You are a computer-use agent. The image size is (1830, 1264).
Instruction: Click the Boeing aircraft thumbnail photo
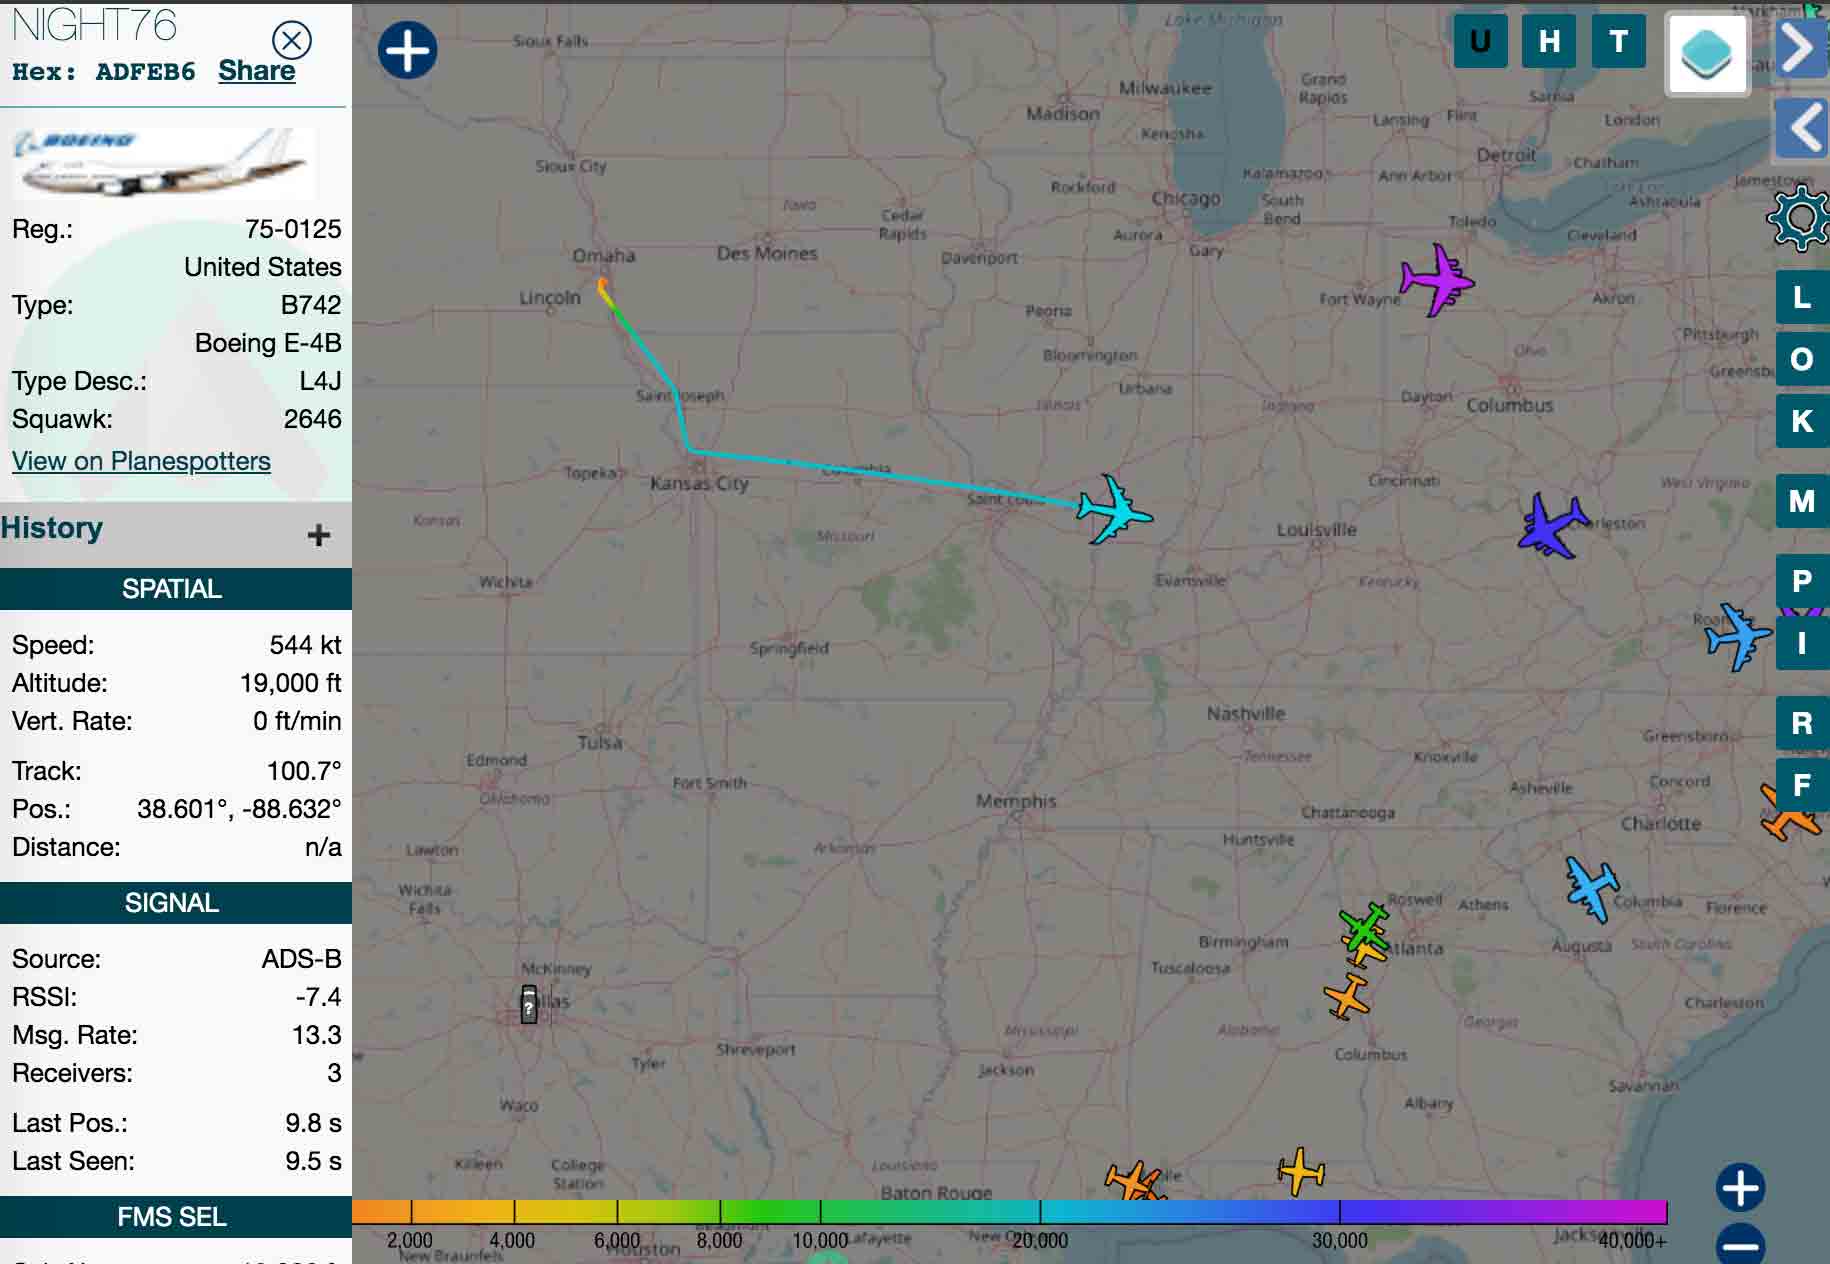coord(164,162)
